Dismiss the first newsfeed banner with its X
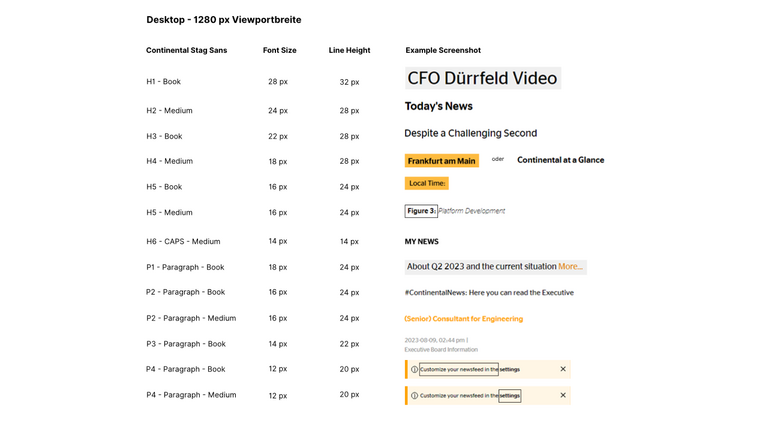The height and width of the screenshot is (432, 768). (563, 369)
